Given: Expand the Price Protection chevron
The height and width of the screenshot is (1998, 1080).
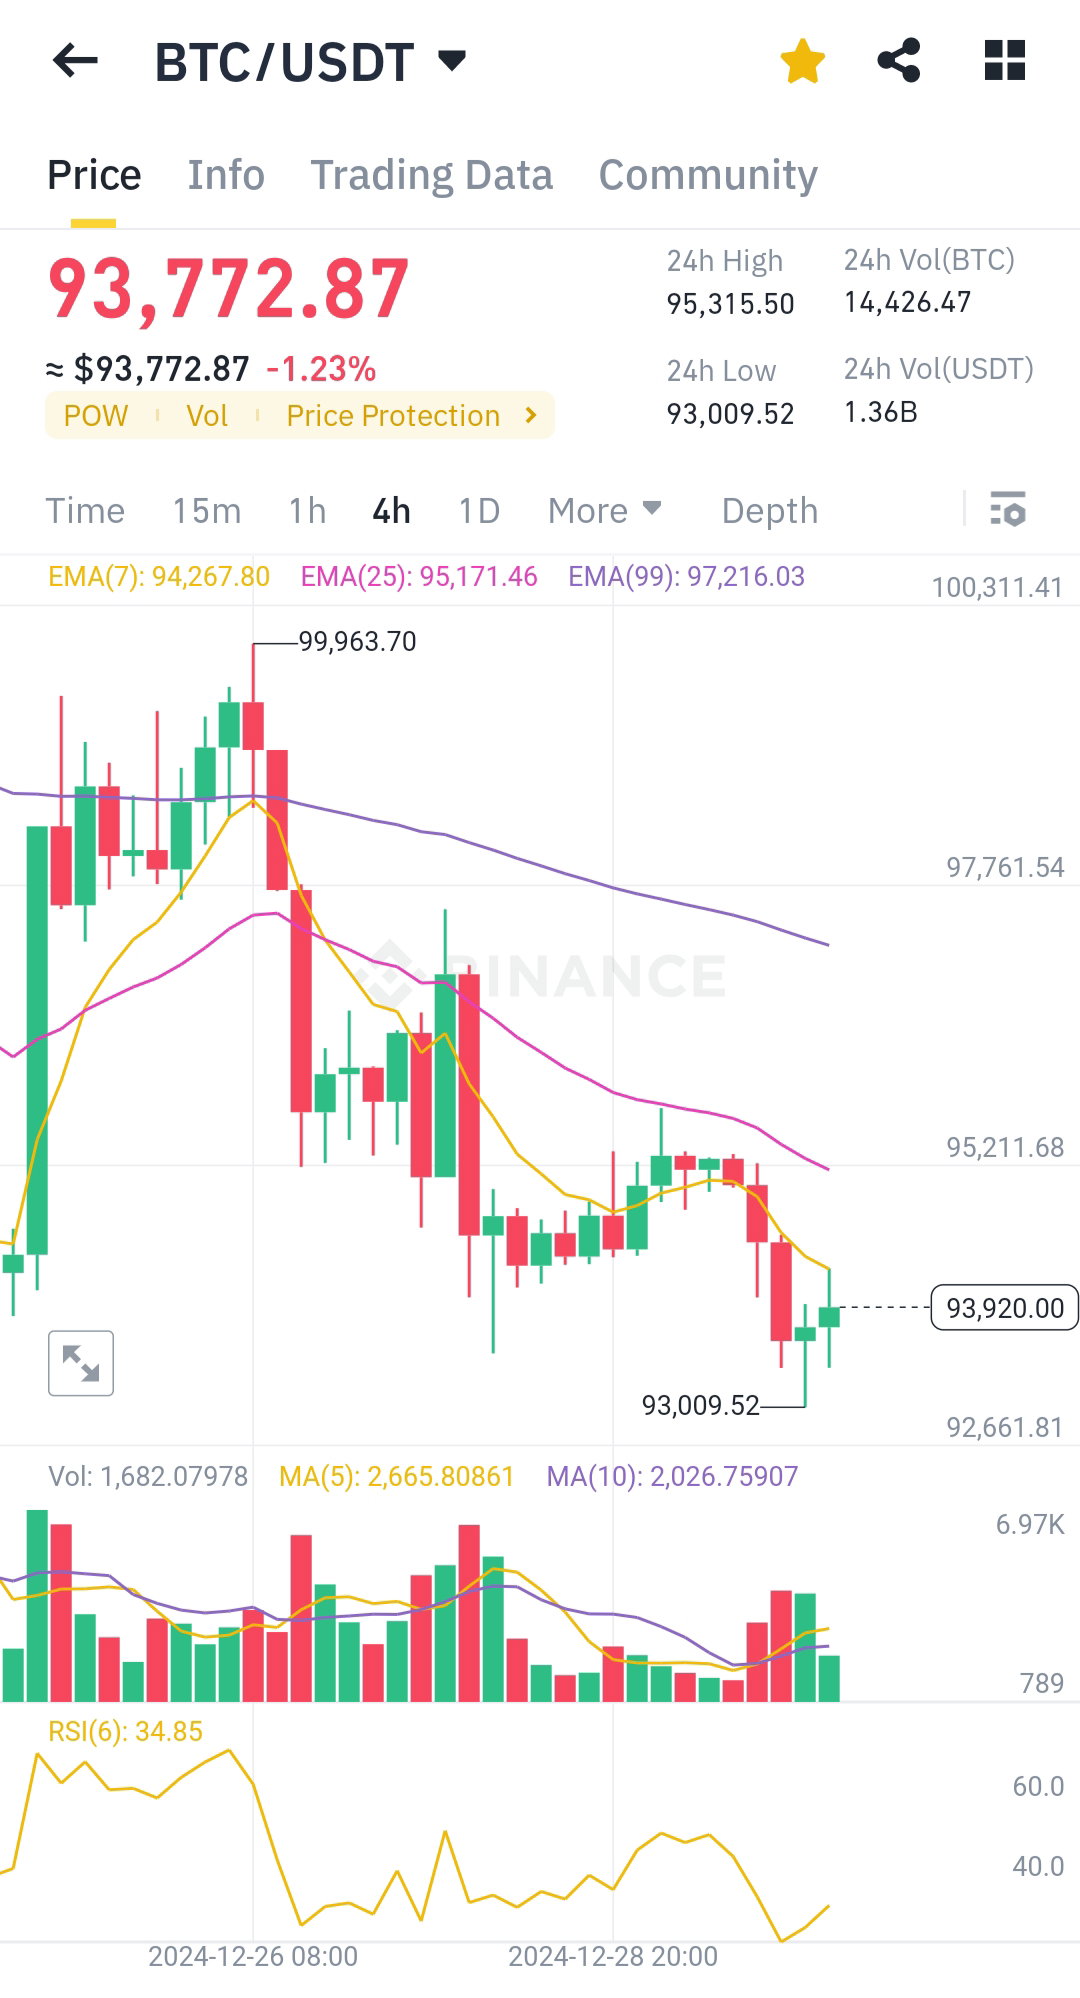Looking at the screenshot, I should (x=532, y=415).
